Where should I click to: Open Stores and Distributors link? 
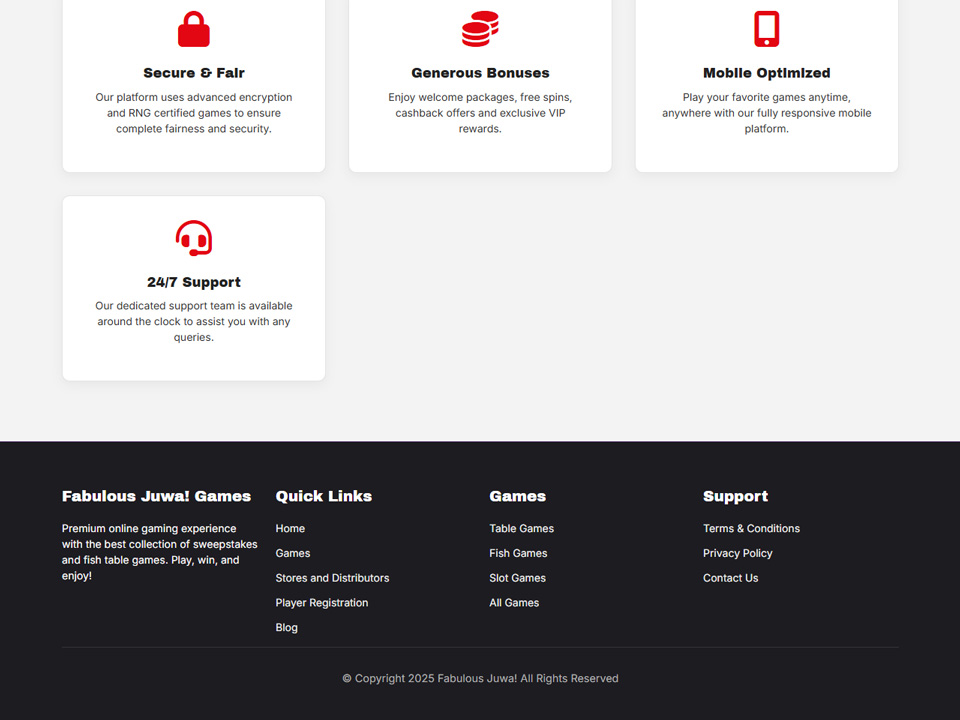[332, 578]
